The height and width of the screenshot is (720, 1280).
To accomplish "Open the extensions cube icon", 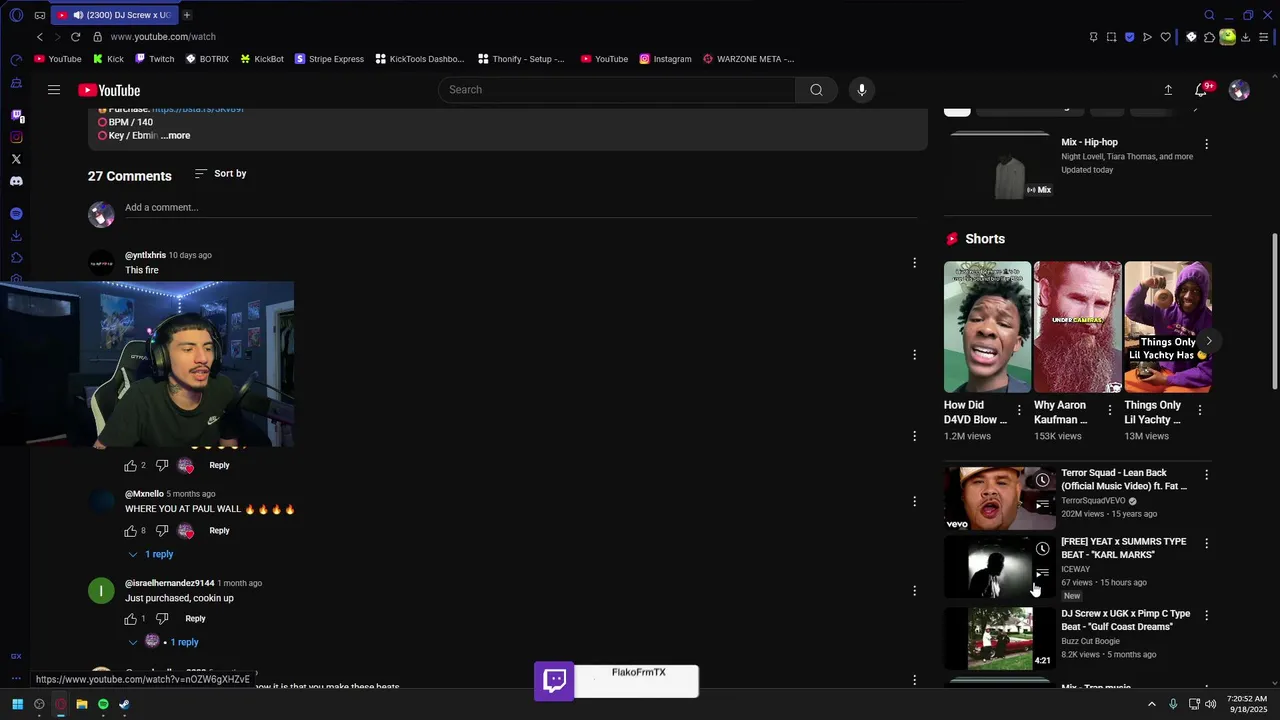I will coord(1209,37).
